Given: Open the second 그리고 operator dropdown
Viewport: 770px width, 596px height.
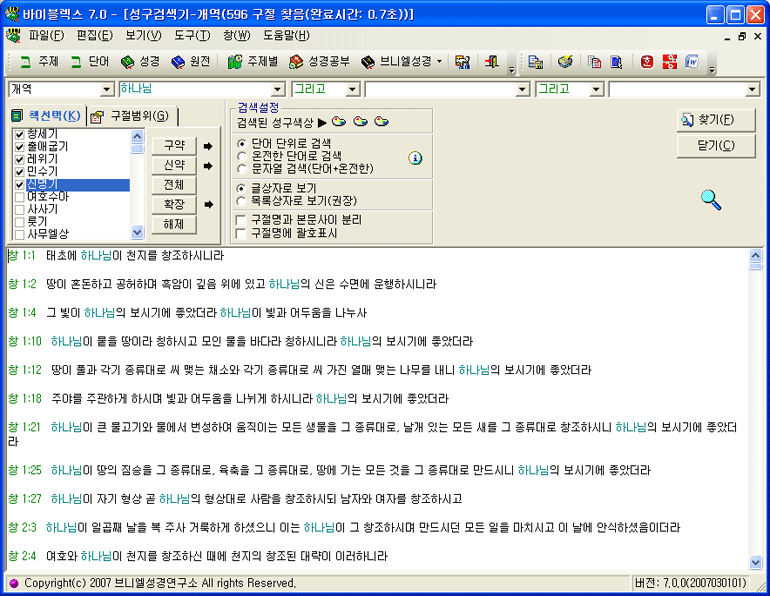Looking at the screenshot, I should [x=596, y=89].
